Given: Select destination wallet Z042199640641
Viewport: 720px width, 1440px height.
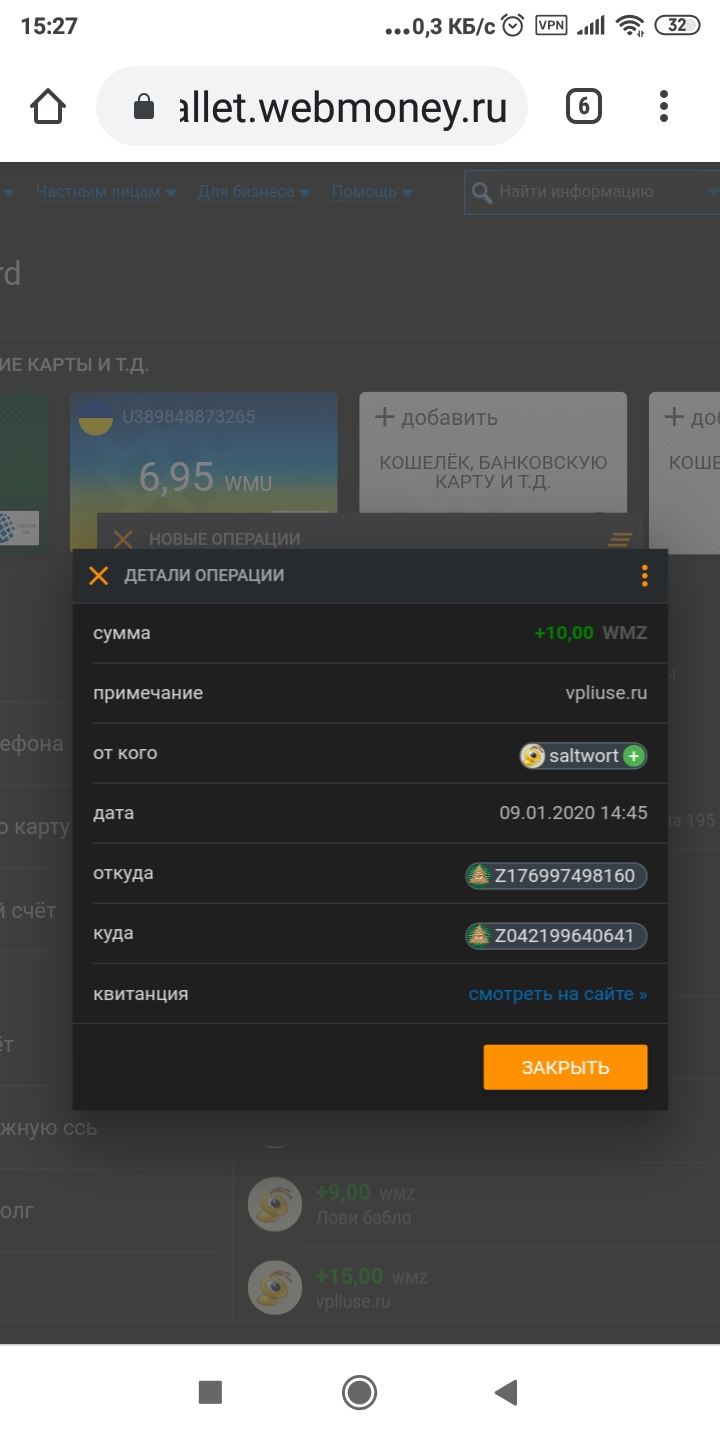Looking at the screenshot, I should point(556,936).
